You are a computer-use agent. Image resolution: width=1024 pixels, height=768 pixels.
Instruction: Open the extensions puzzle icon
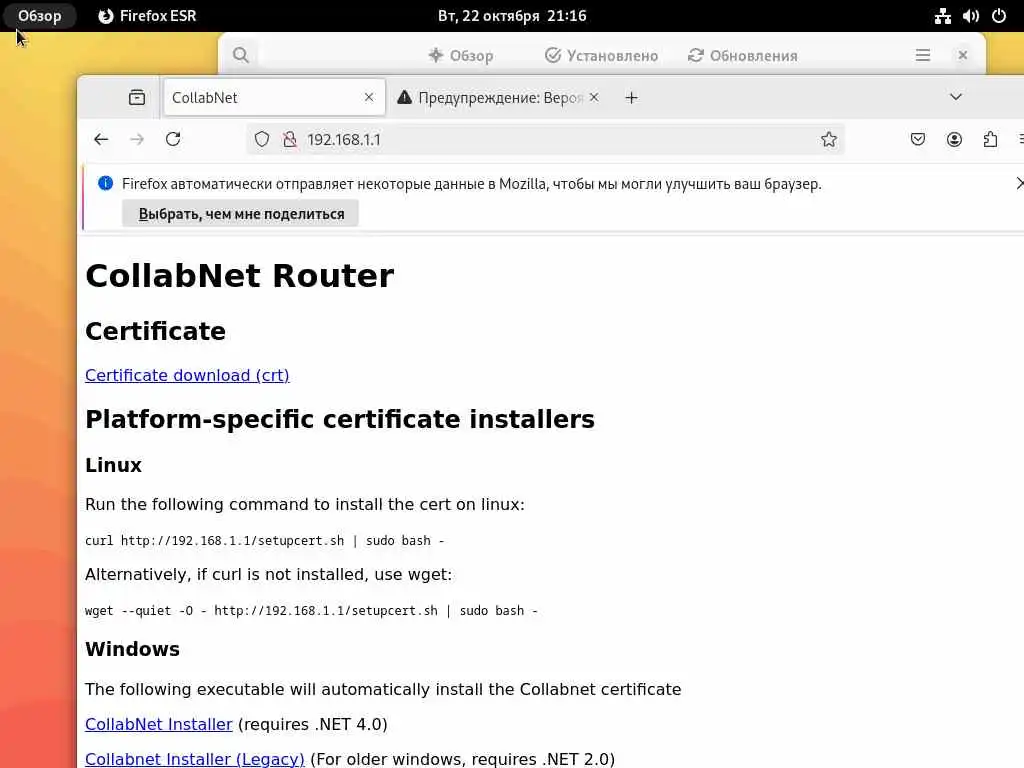click(990, 139)
